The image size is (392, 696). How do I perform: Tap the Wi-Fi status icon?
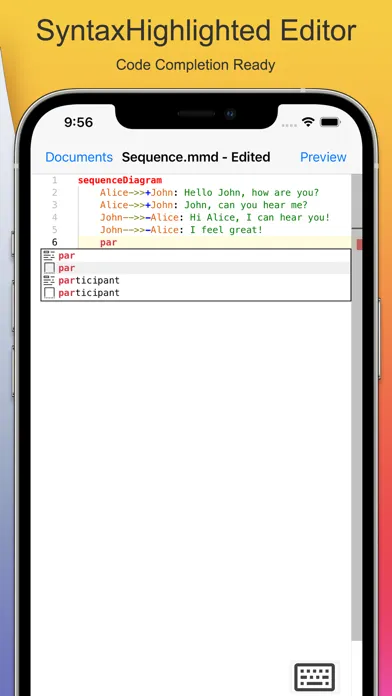point(308,122)
